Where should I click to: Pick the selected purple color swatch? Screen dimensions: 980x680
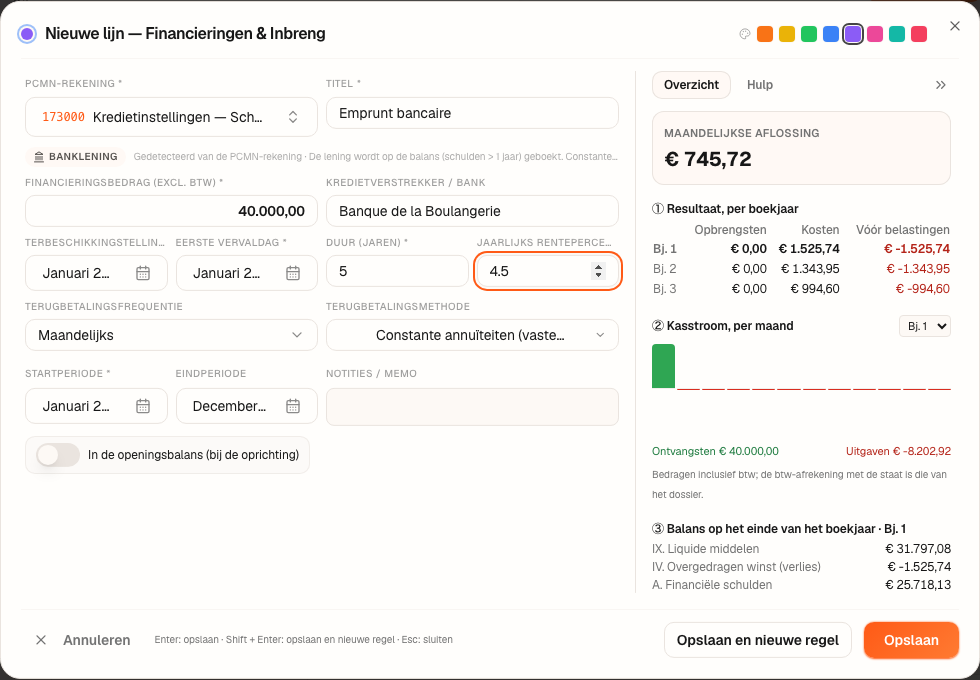[853, 34]
